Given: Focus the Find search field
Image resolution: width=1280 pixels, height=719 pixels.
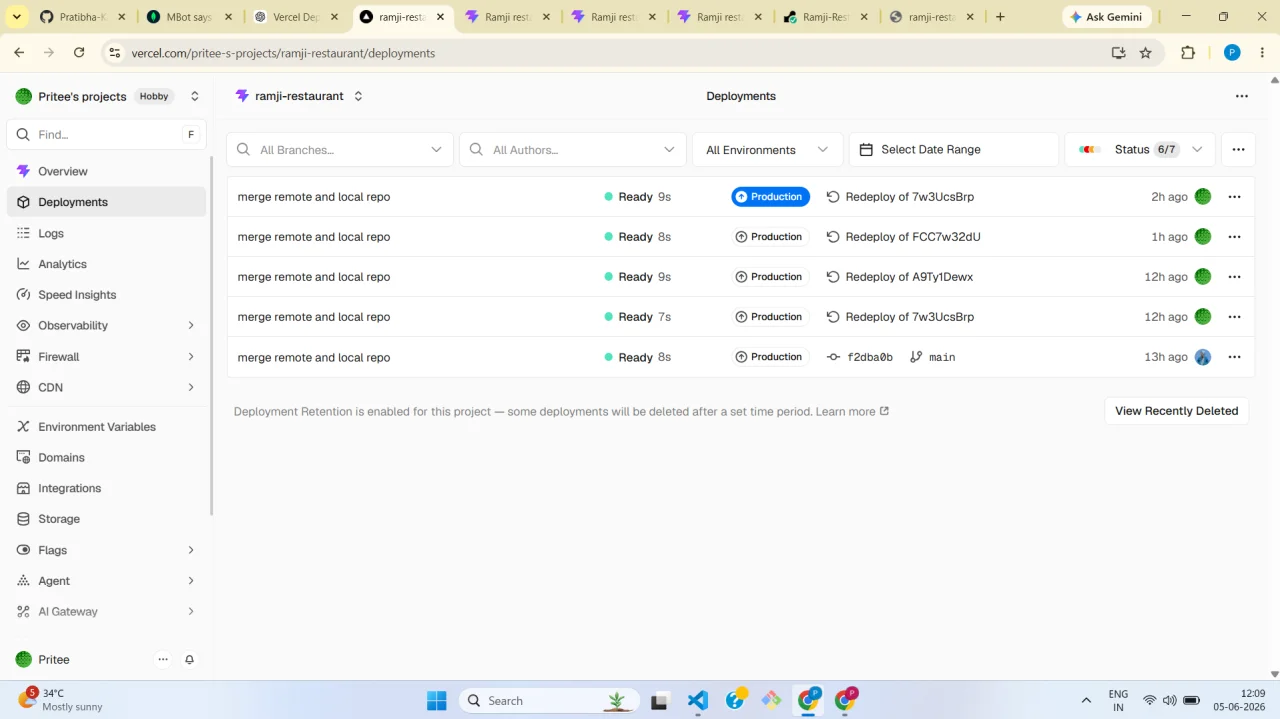Looking at the screenshot, I should (106, 134).
